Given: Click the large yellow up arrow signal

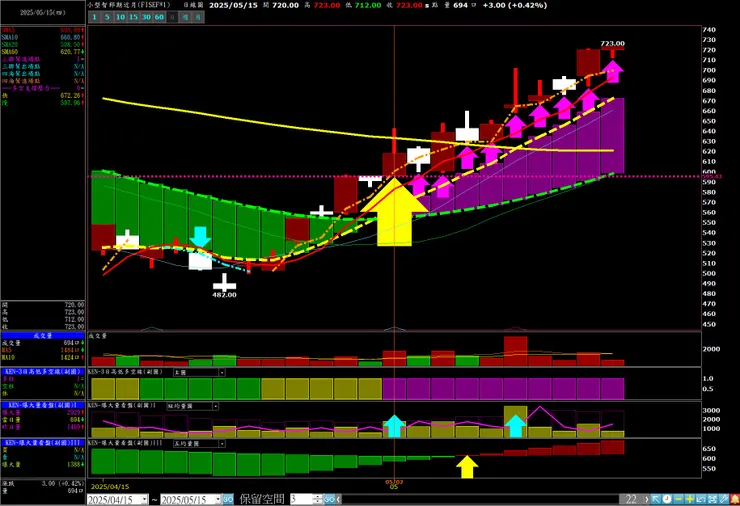Looking at the screenshot, I should click(394, 211).
